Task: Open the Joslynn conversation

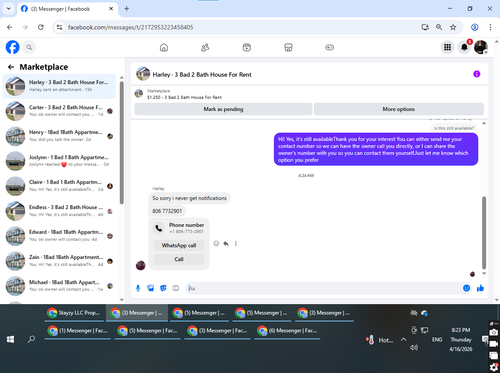Action: 59,161
